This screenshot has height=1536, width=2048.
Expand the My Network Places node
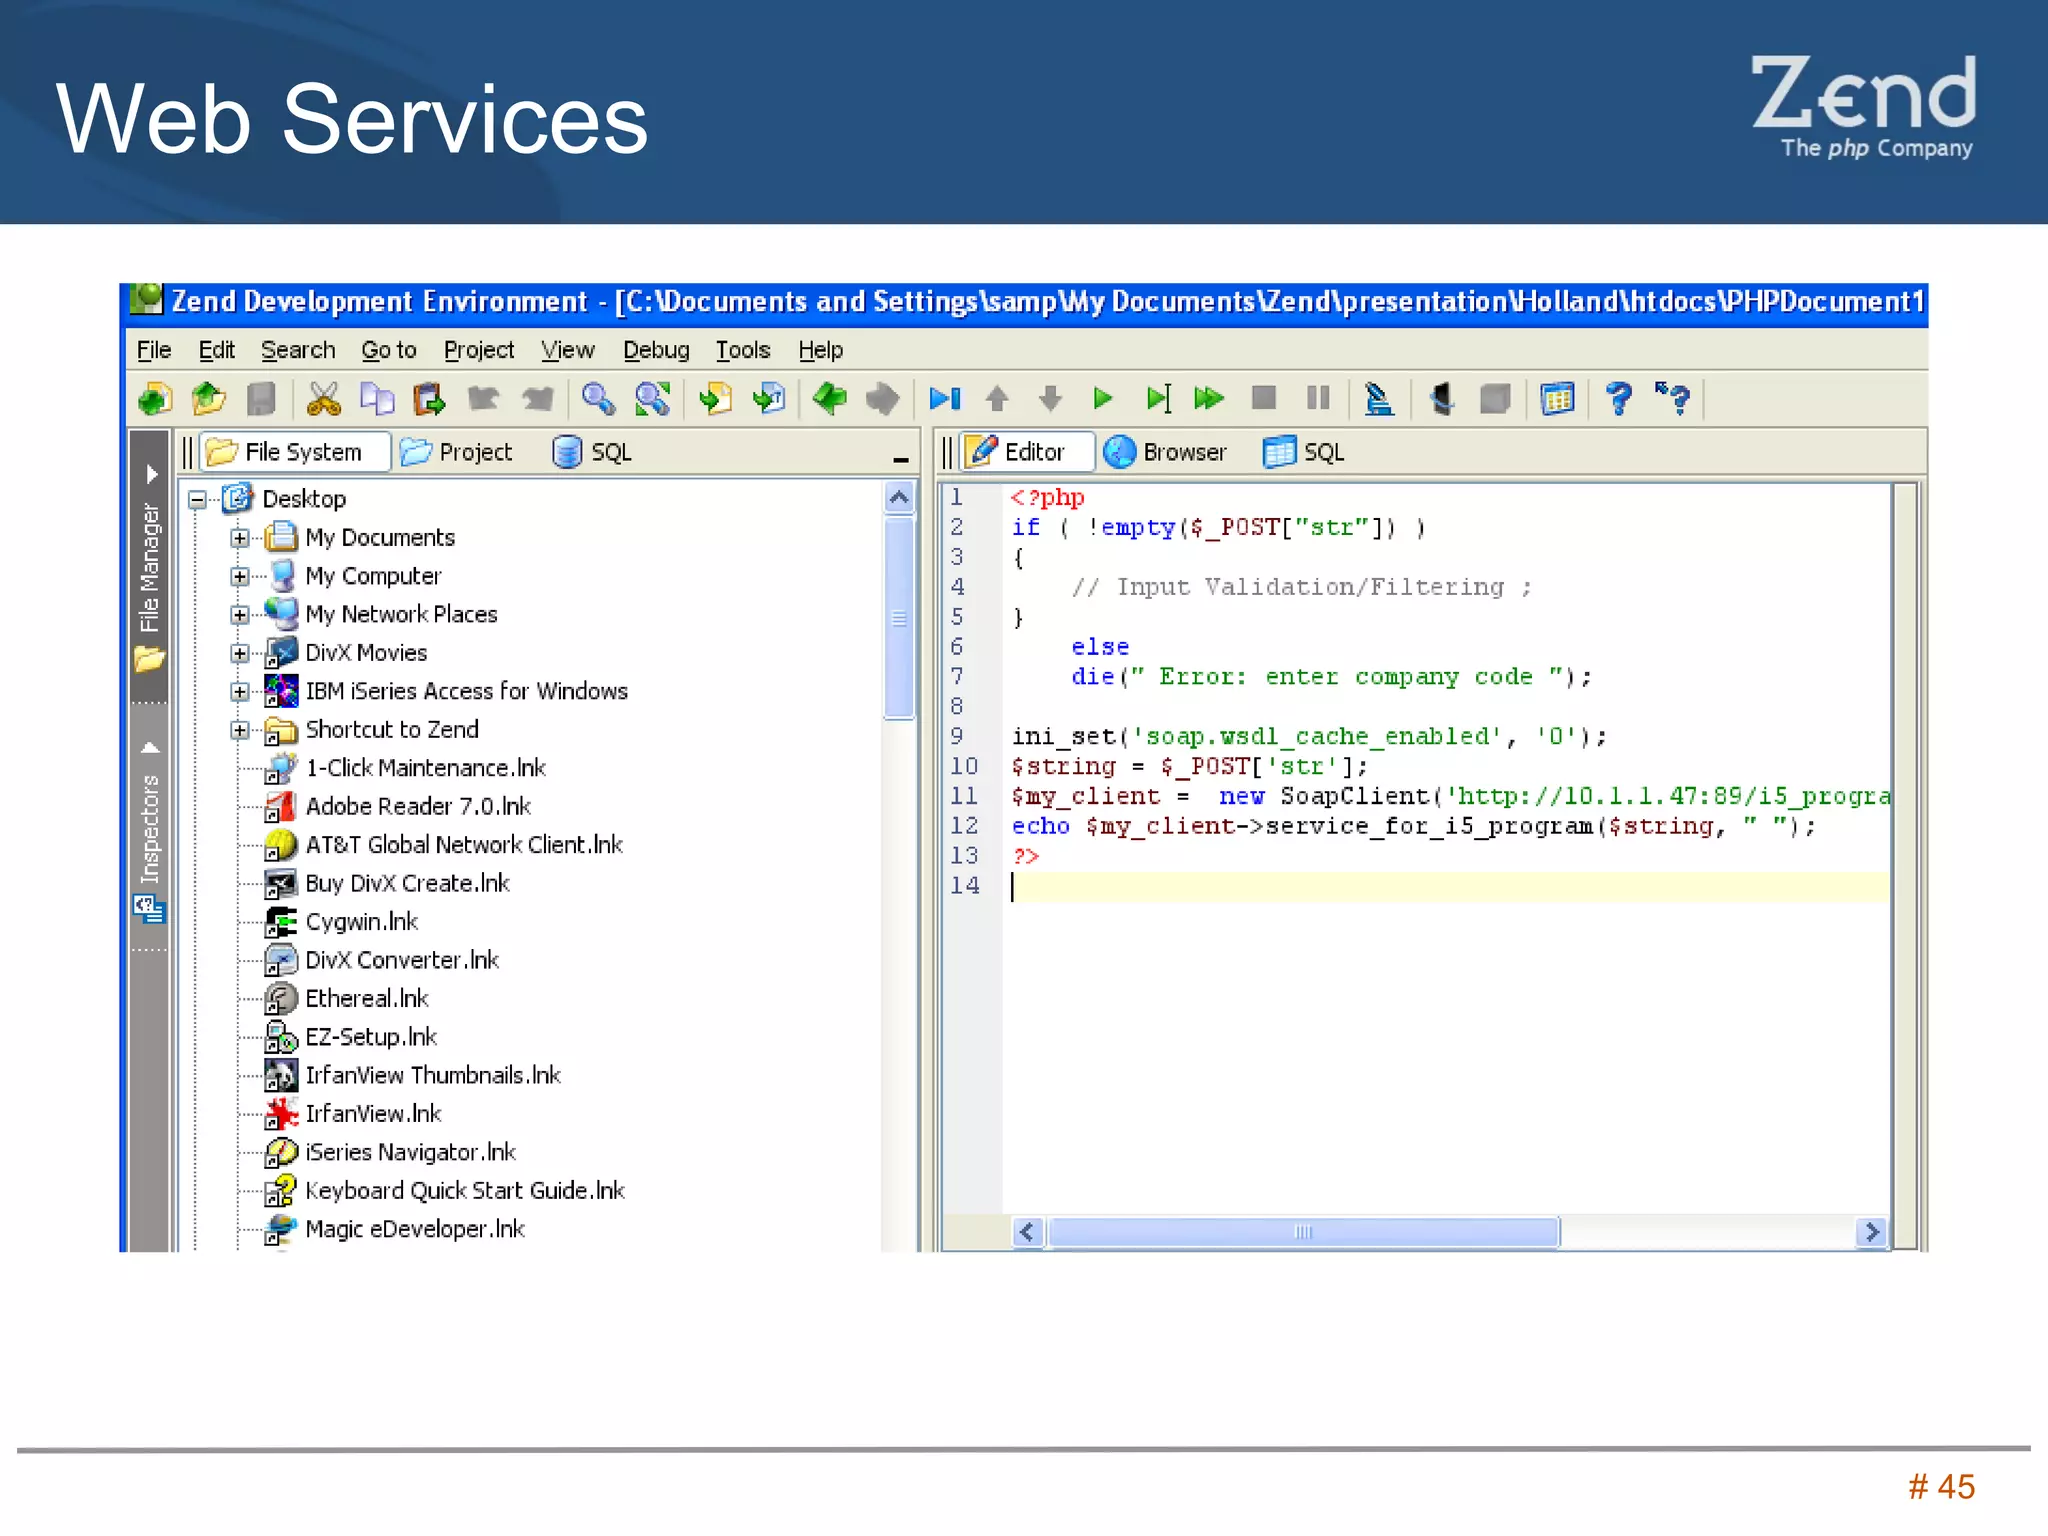tap(239, 614)
